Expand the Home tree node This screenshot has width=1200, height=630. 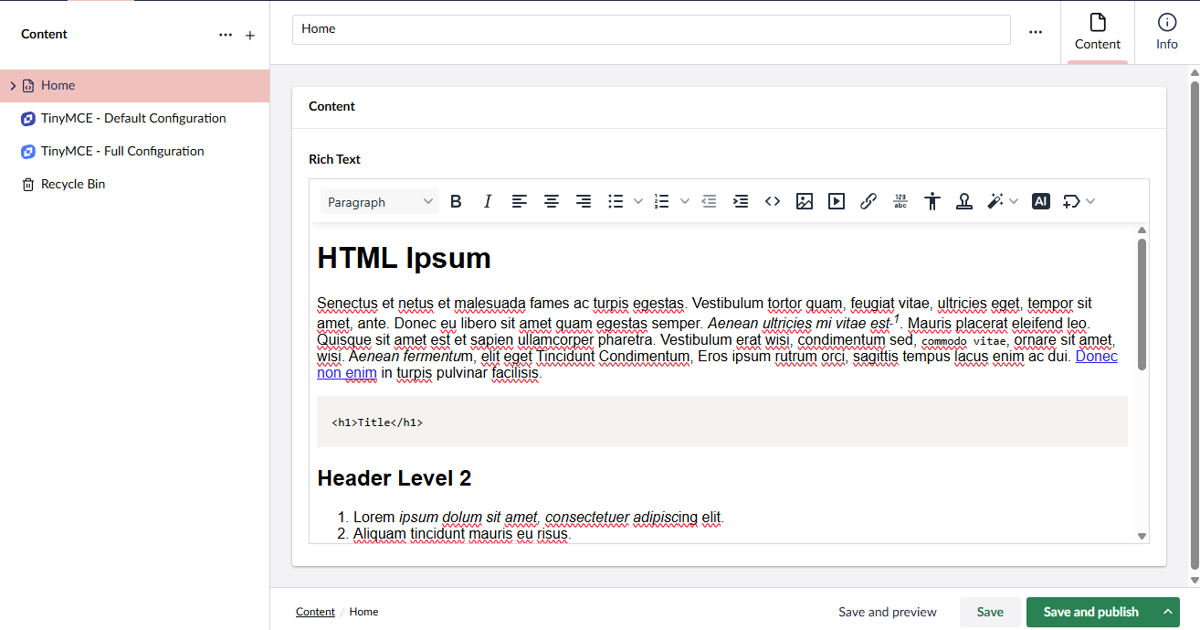point(13,85)
